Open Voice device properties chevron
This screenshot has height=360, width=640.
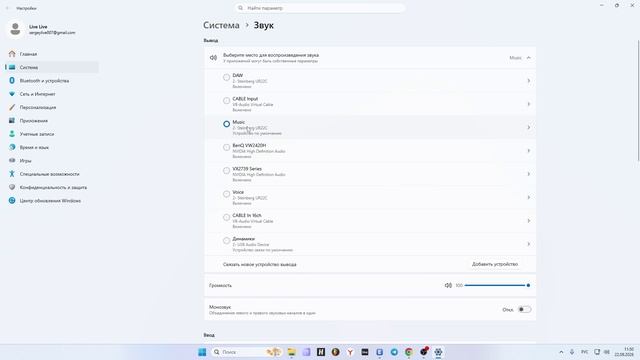[x=529, y=197]
